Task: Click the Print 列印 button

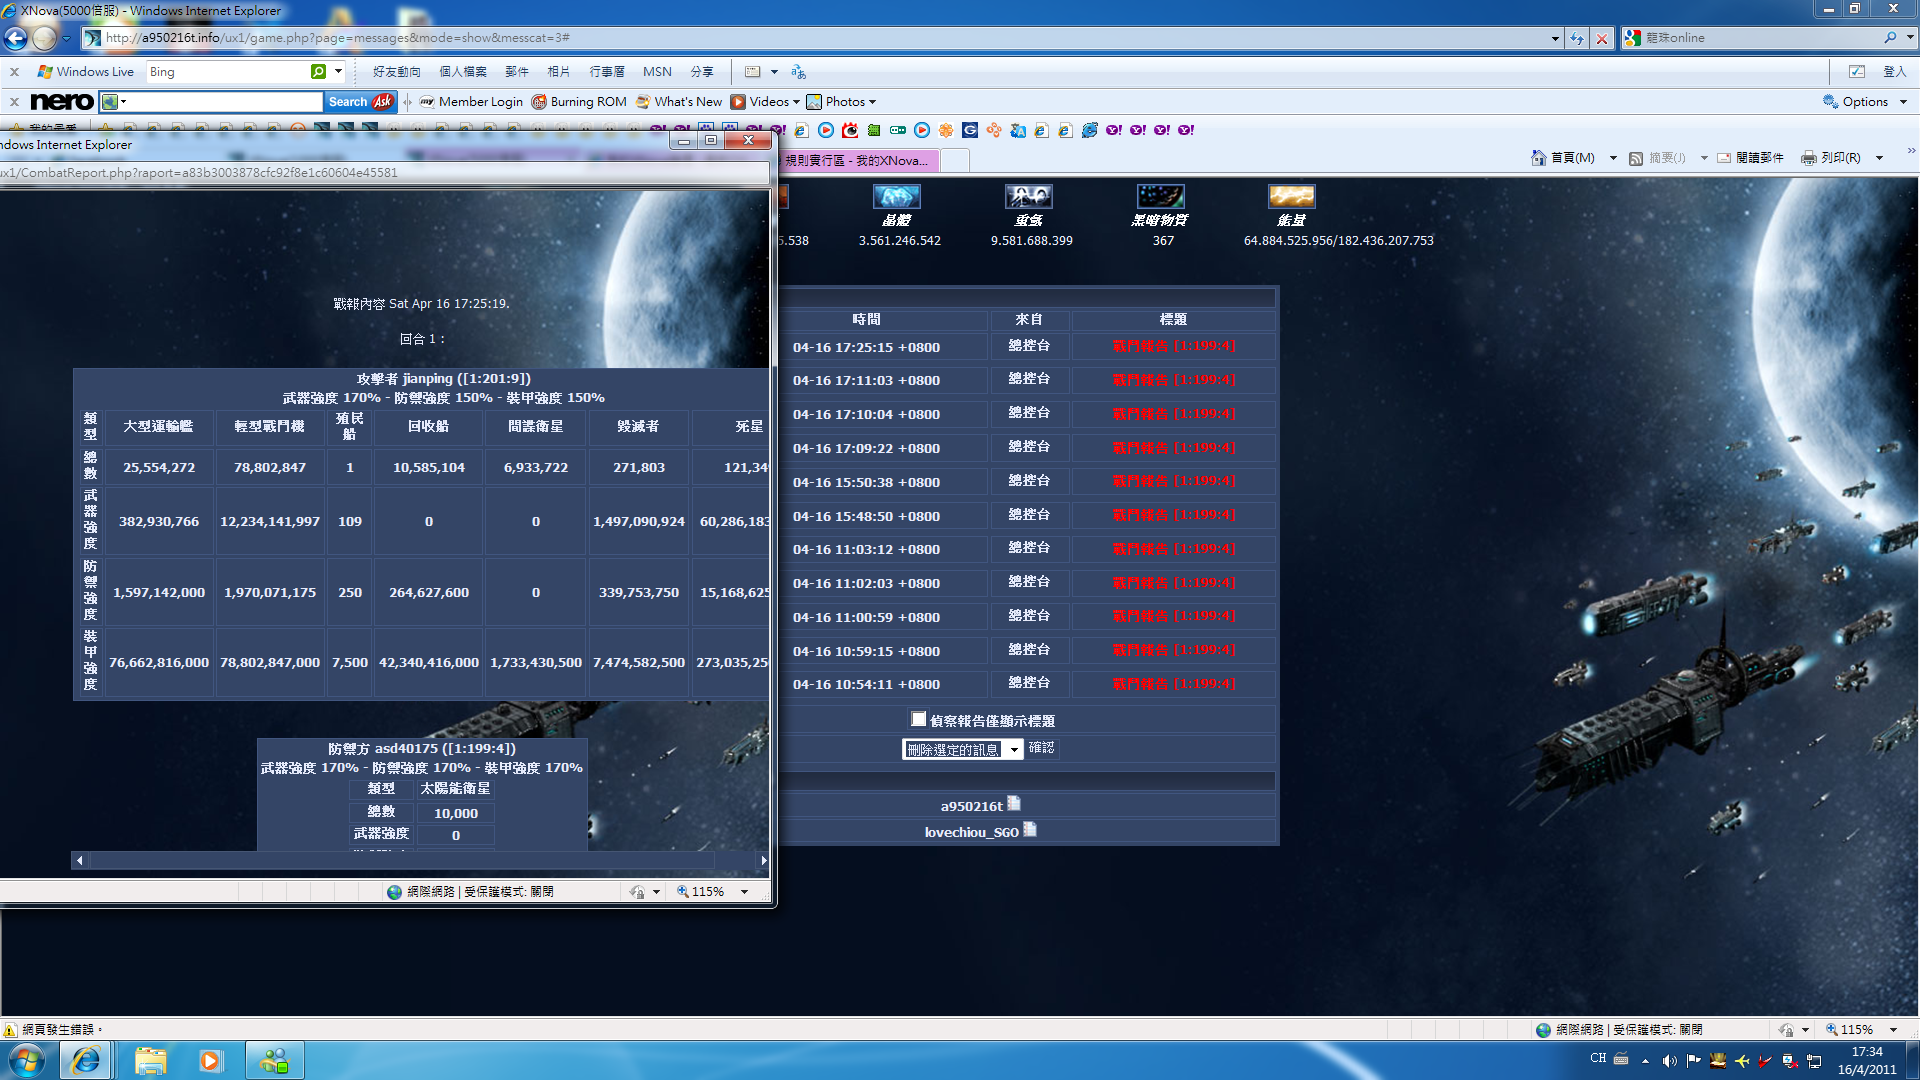Action: [x=1831, y=158]
